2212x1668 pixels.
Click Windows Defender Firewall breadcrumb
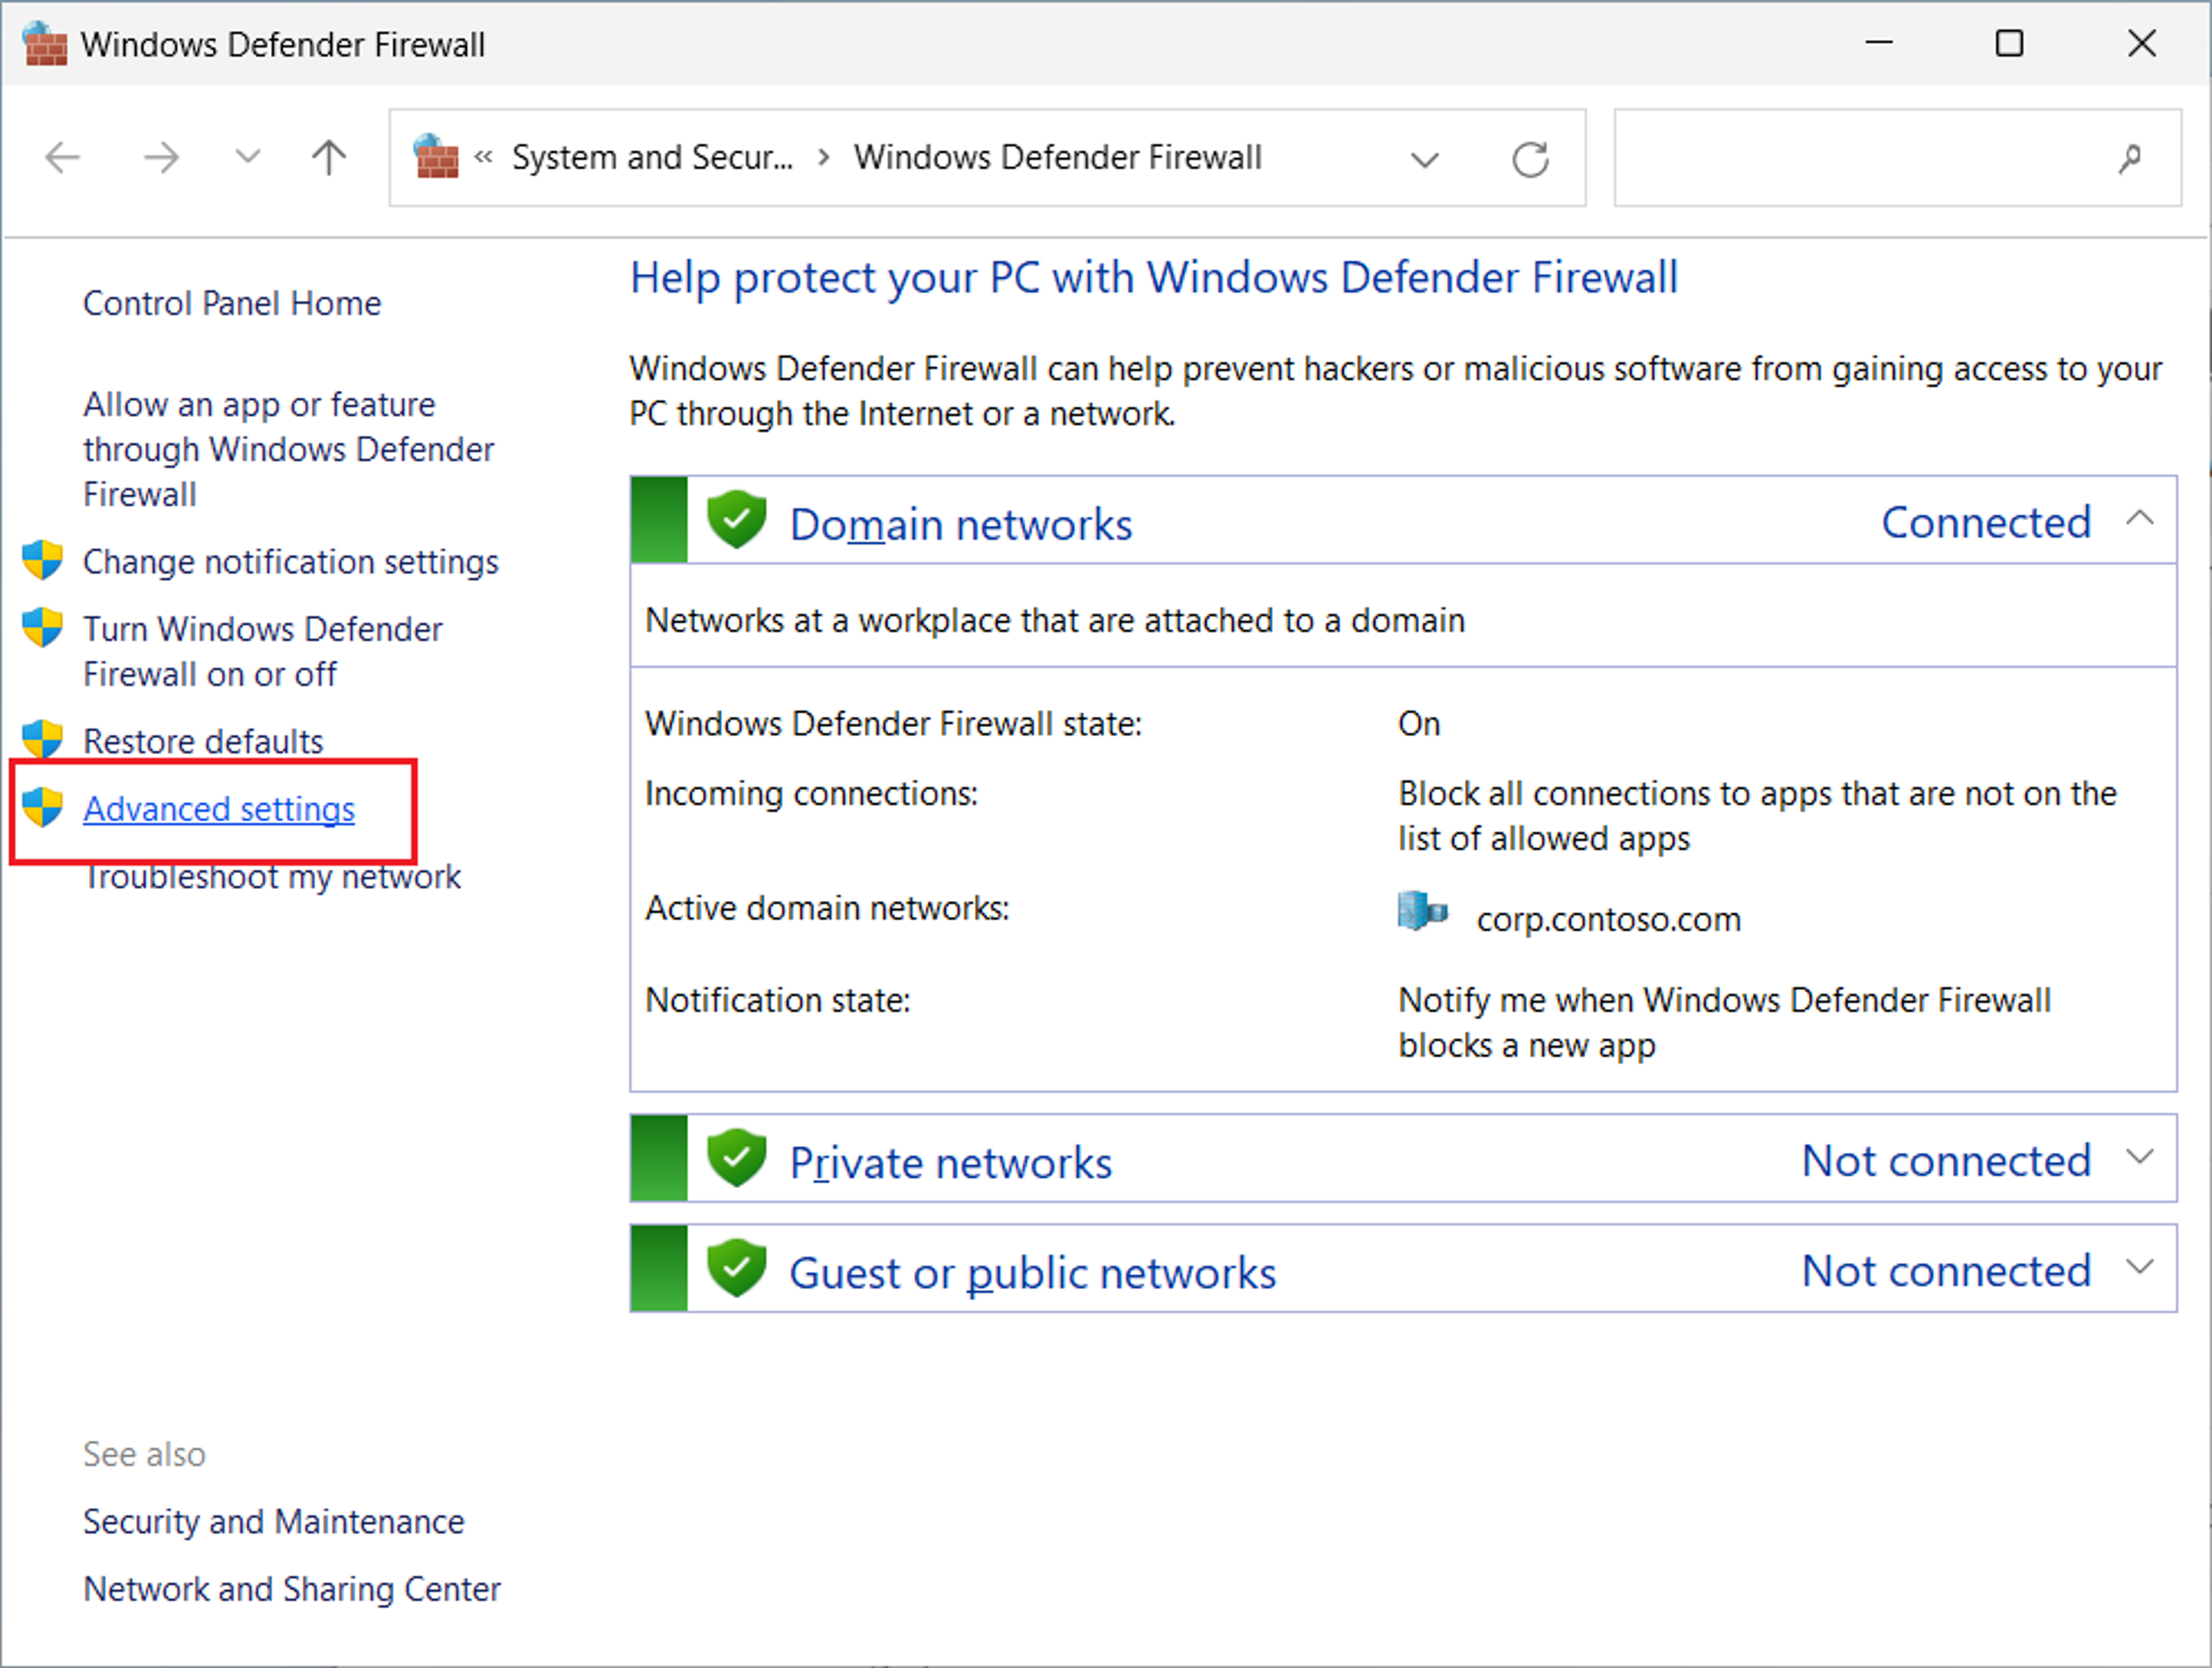(1057, 157)
